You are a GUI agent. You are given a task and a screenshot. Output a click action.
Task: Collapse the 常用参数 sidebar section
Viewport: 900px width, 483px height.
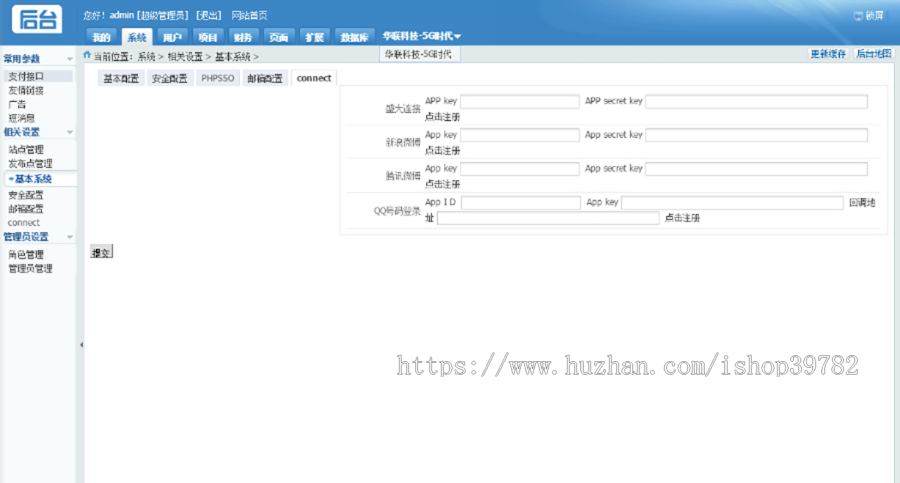click(69, 59)
